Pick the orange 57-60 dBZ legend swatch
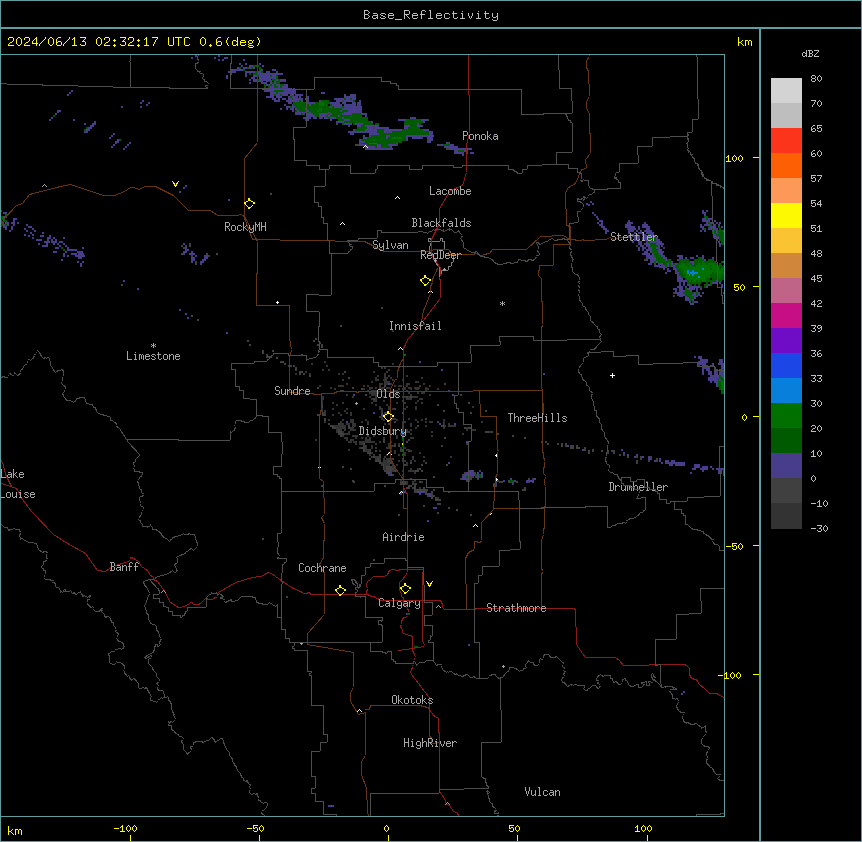Image resolution: width=862 pixels, height=842 pixels. coord(786,165)
